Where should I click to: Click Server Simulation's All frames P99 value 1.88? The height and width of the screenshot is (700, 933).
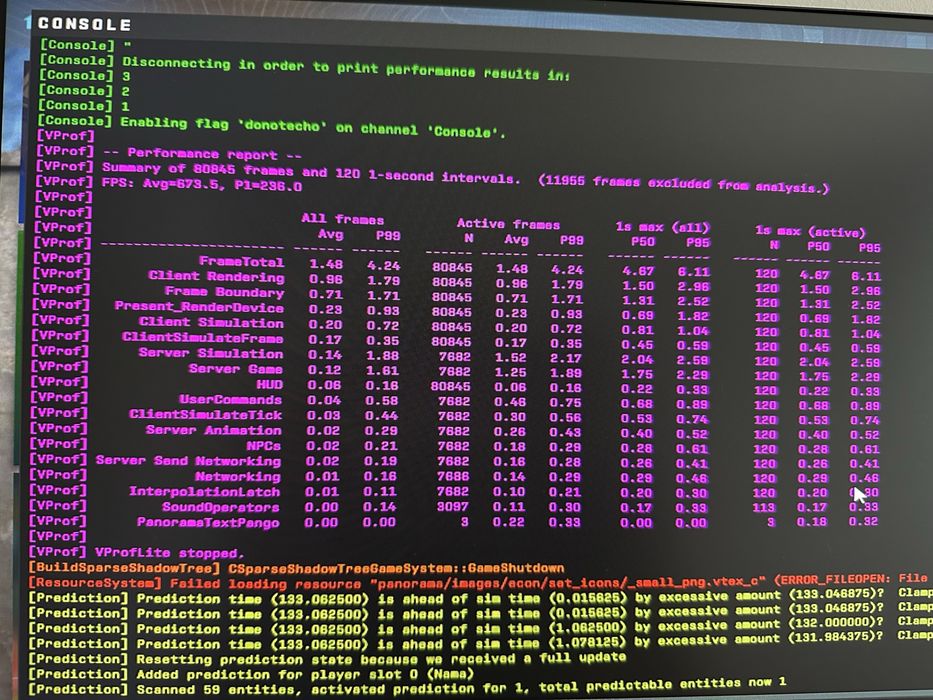pyautogui.click(x=382, y=356)
